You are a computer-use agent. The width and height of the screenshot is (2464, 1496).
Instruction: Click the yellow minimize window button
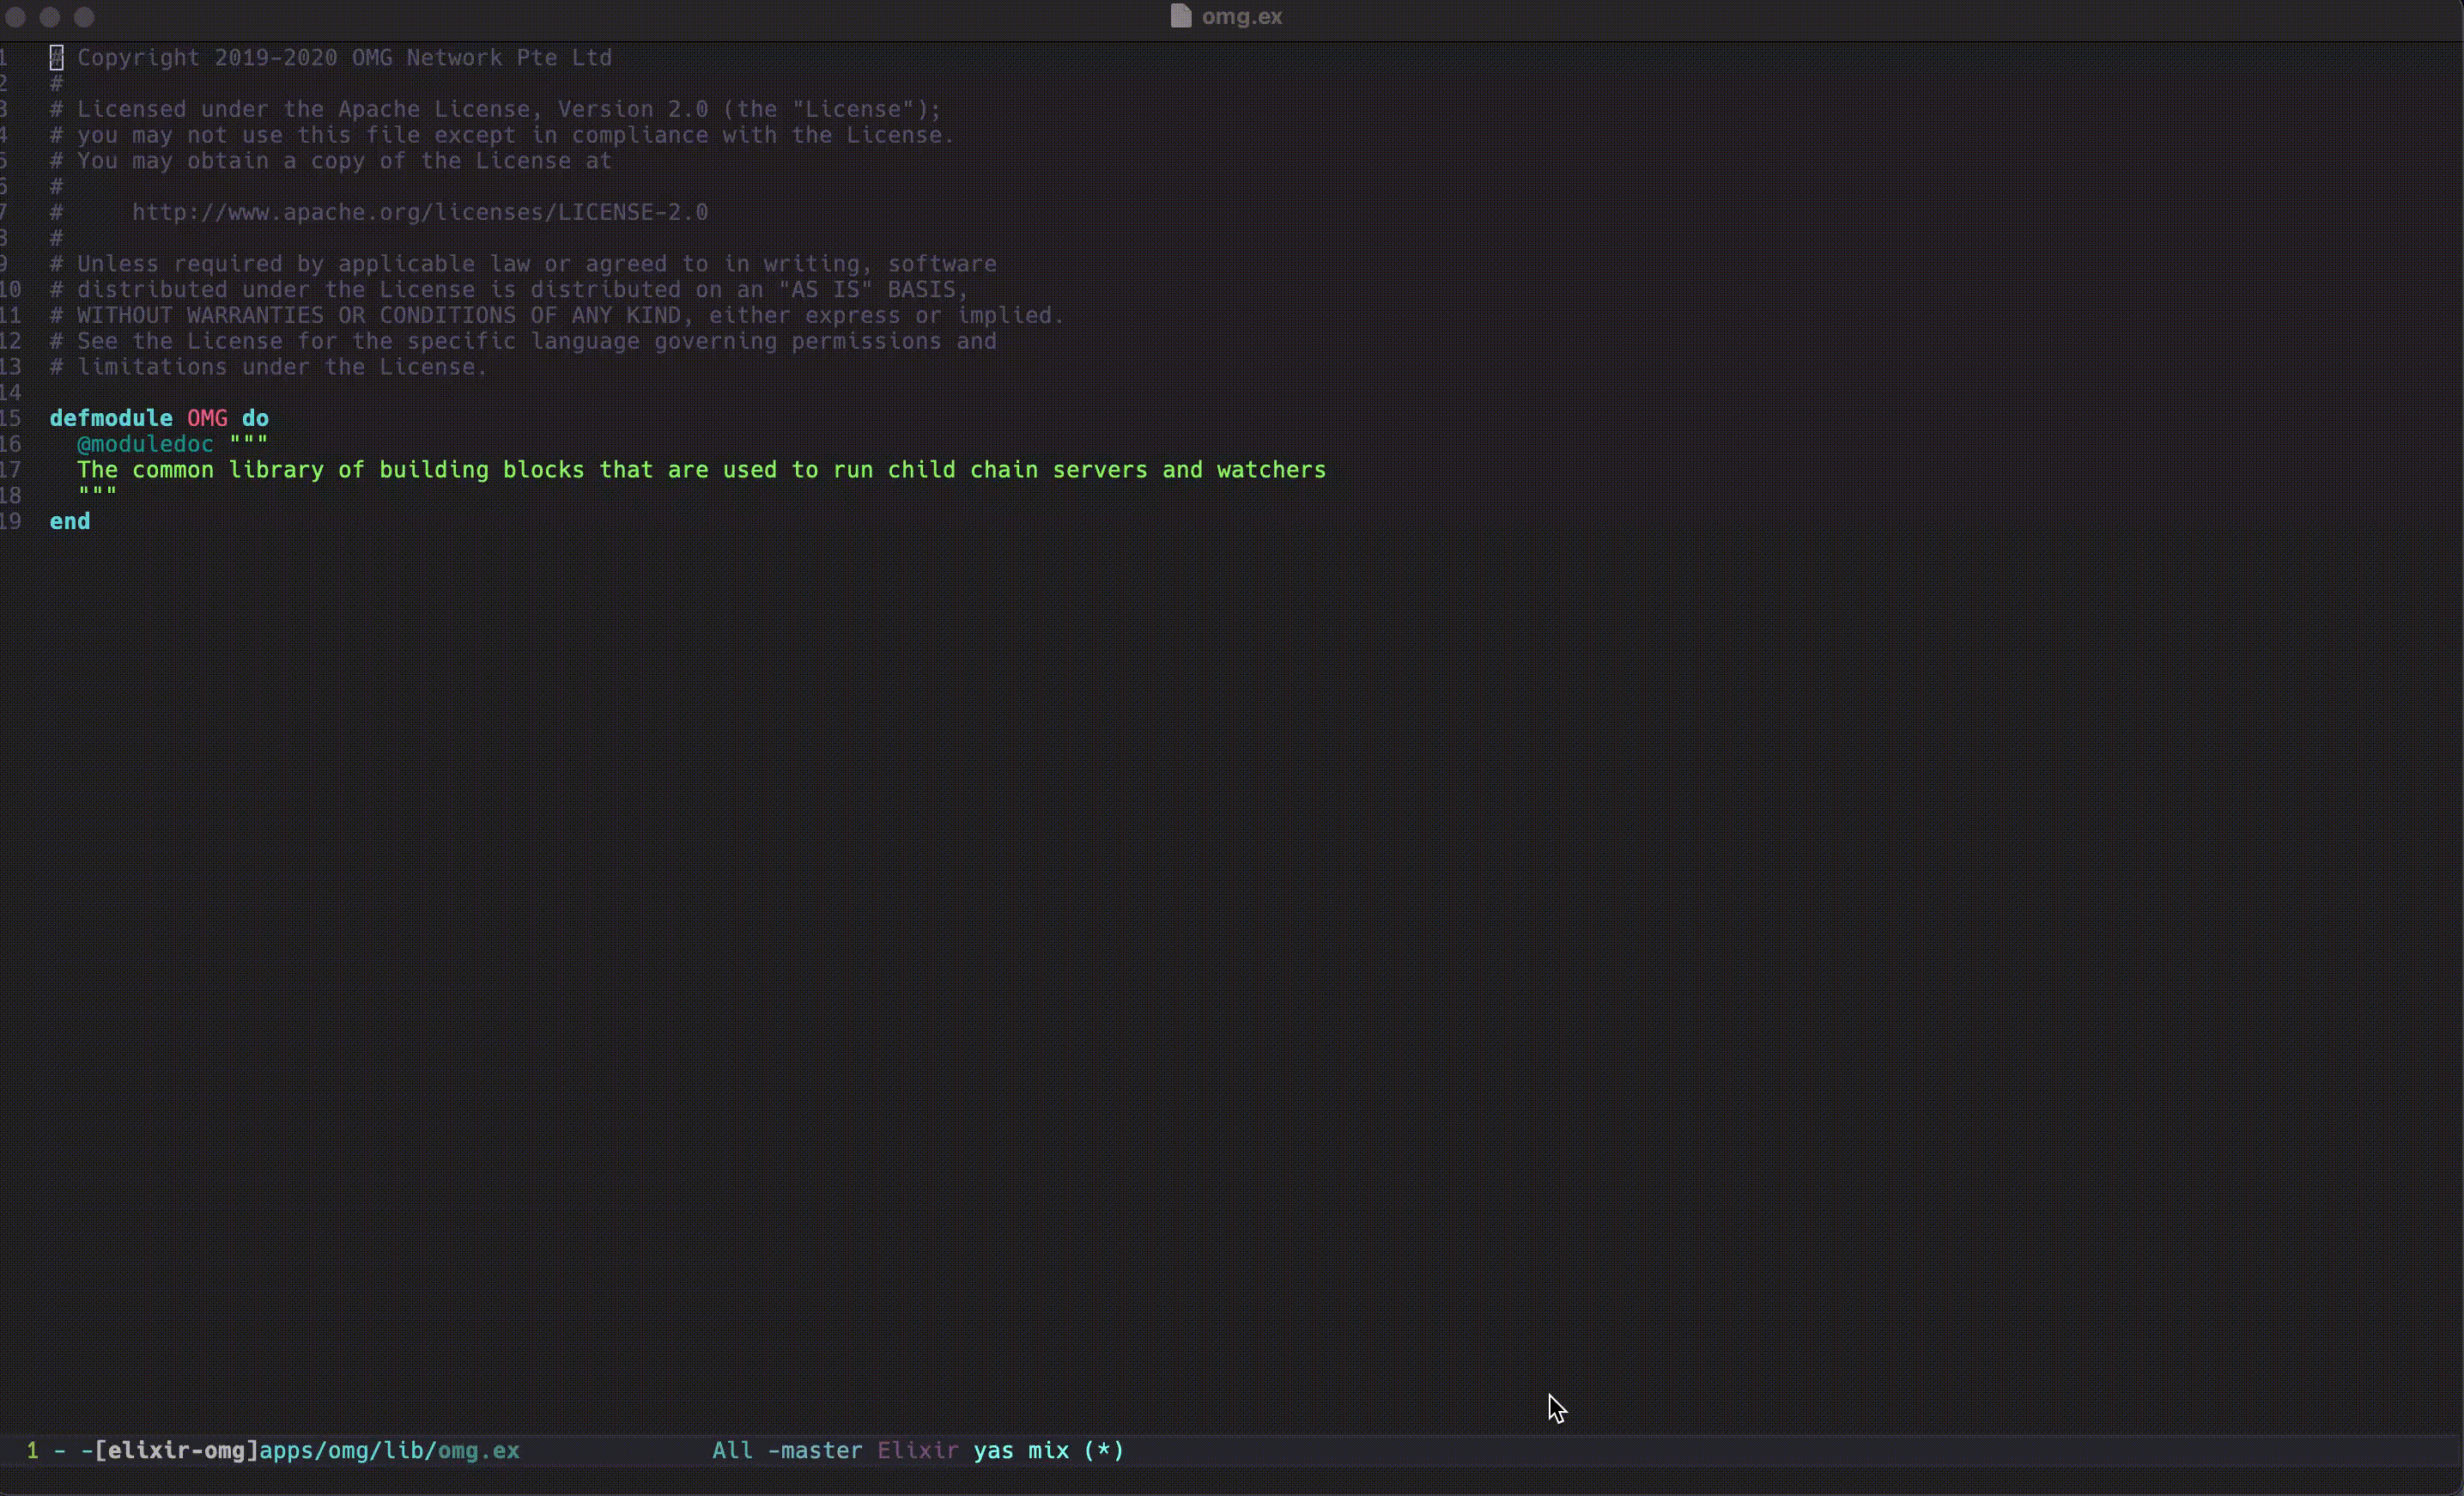tap(50, 17)
